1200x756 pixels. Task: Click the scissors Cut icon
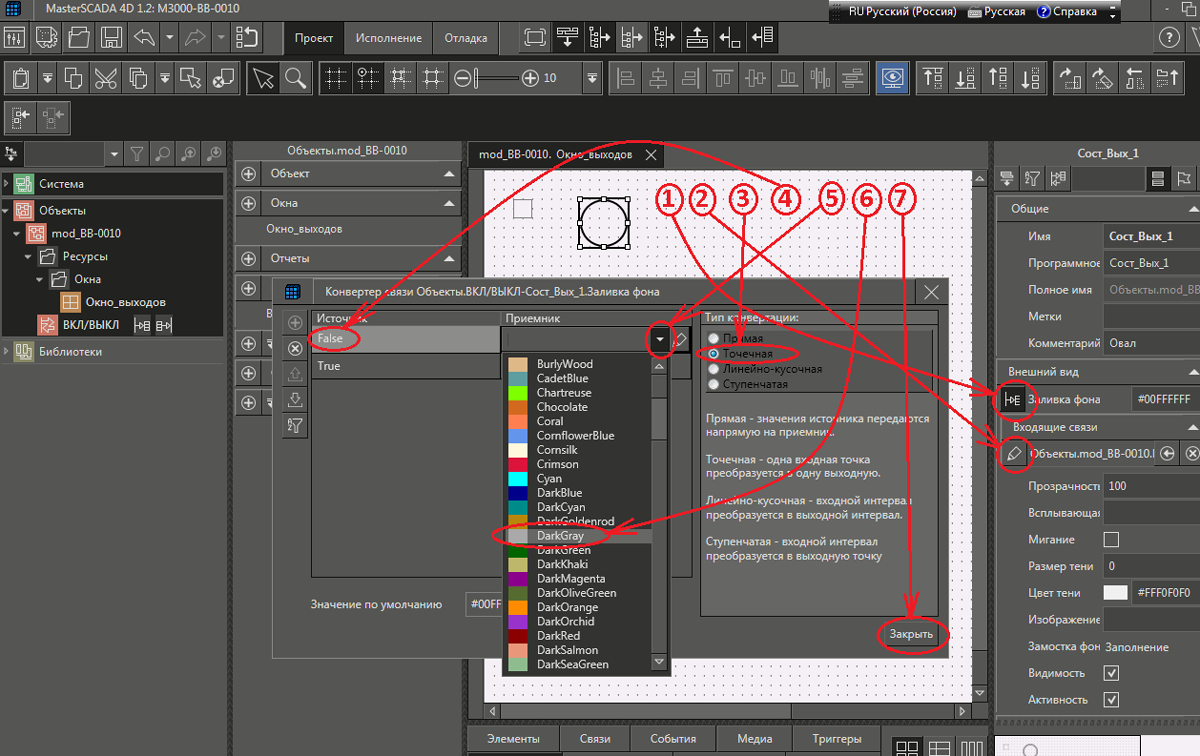[x=105, y=77]
